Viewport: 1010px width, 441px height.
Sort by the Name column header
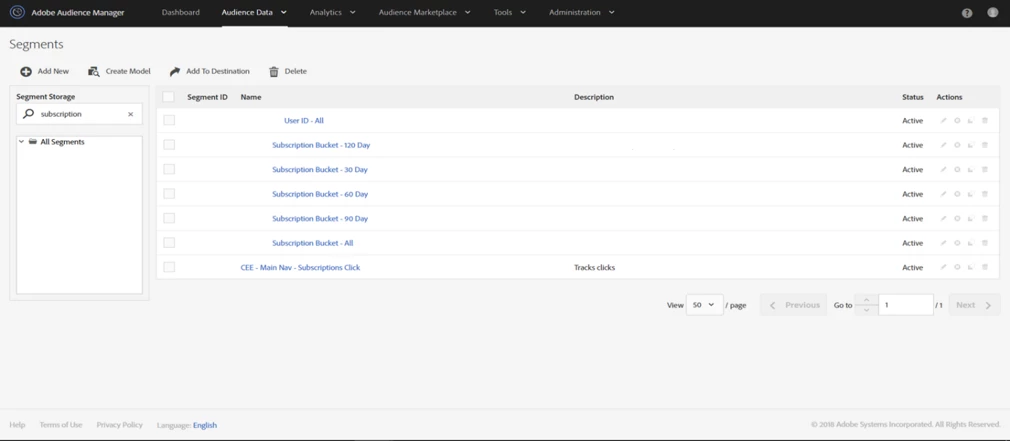pyautogui.click(x=251, y=97)
